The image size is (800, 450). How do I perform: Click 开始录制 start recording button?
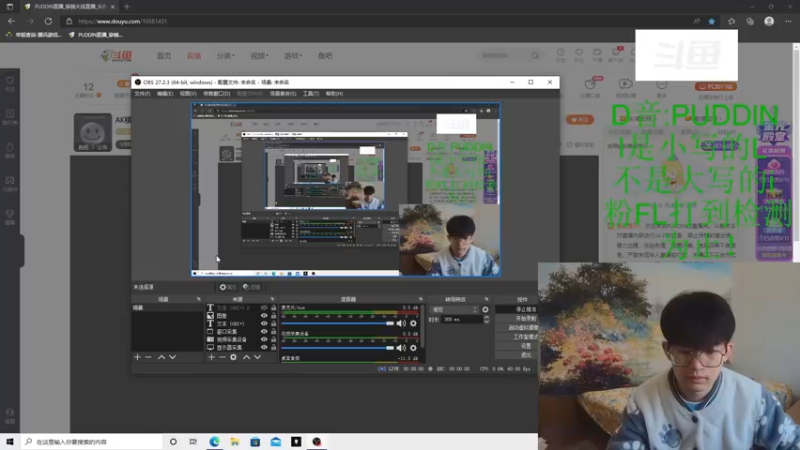pos(516,318)
